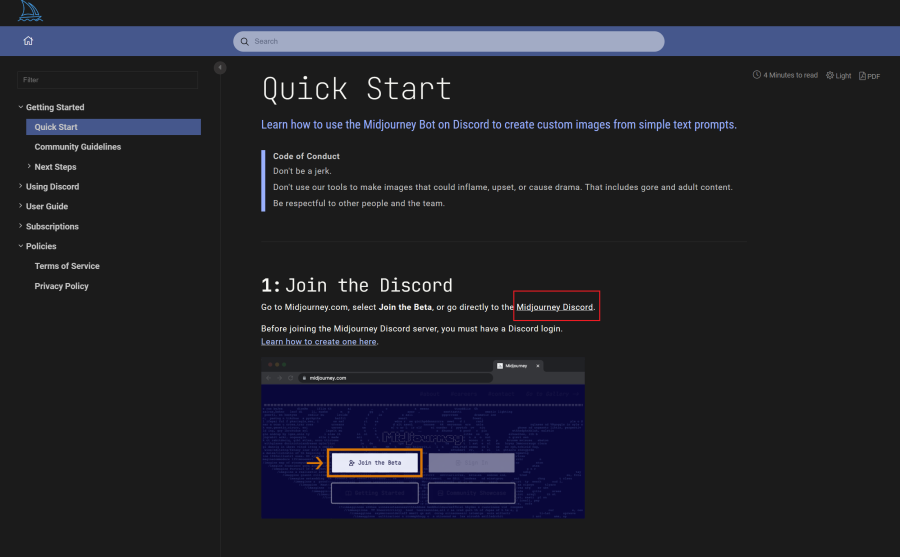Switch to Light theme
The image size is (900, 557).
(x=838, y=76)
